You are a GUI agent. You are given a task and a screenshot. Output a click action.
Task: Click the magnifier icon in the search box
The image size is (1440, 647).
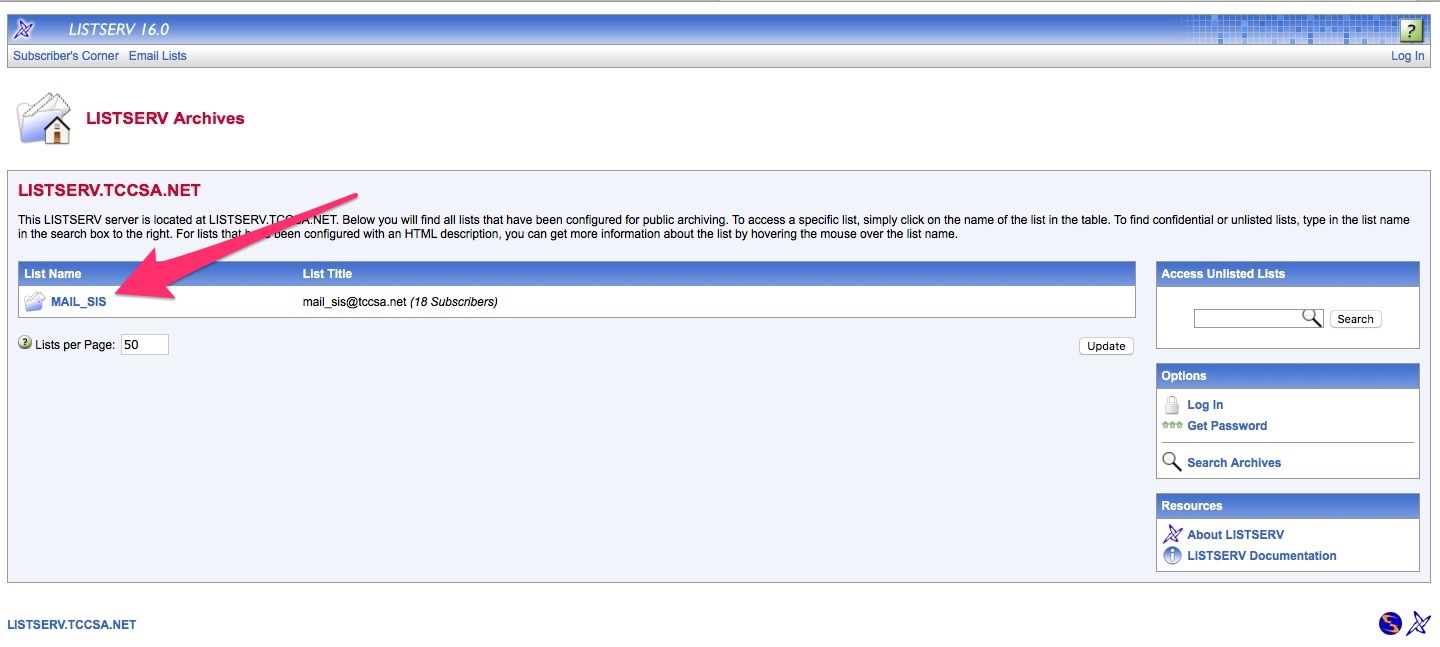pos(1312,318)
